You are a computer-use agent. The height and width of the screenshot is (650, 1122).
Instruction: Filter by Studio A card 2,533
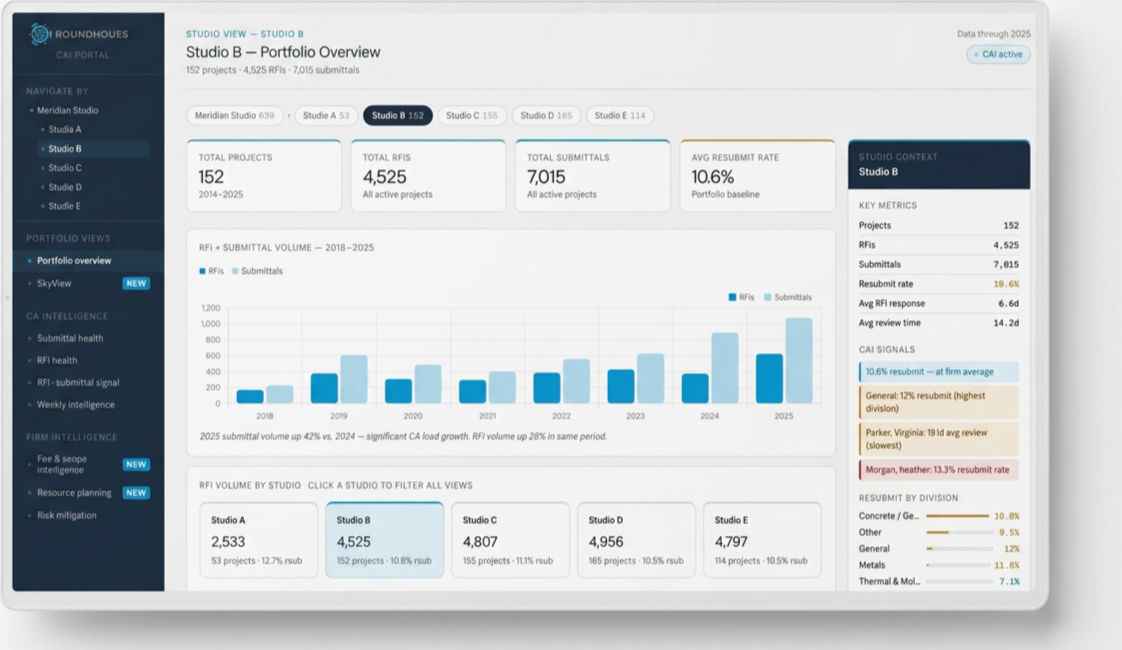[x=258, y=540]
